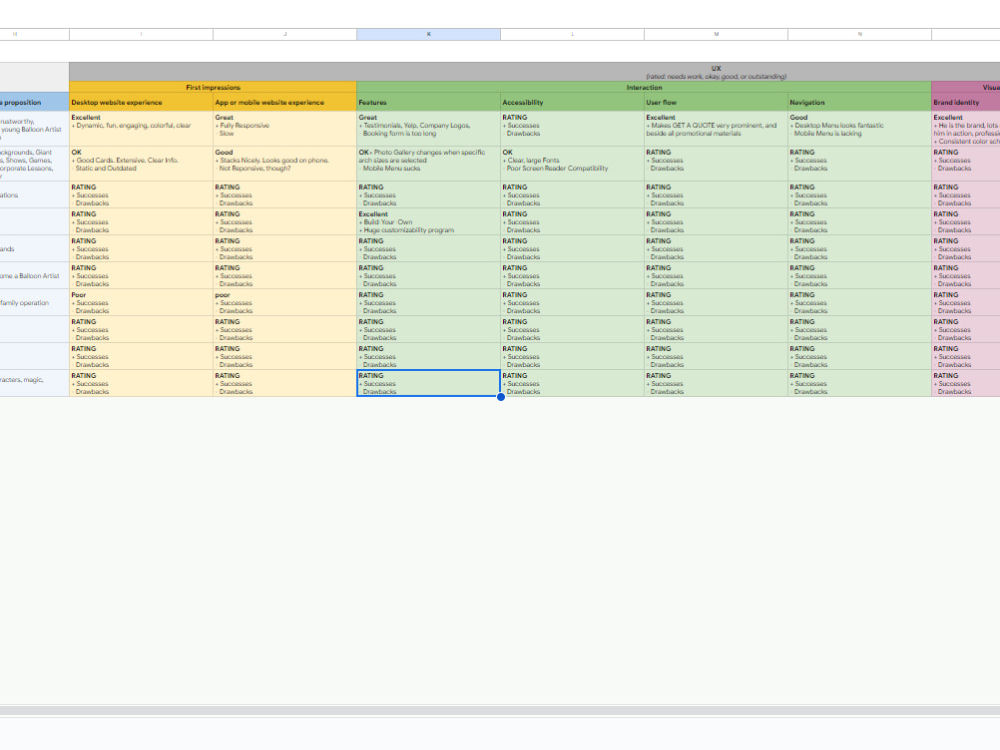Select the Accessibility column heading

coord(572,102)
